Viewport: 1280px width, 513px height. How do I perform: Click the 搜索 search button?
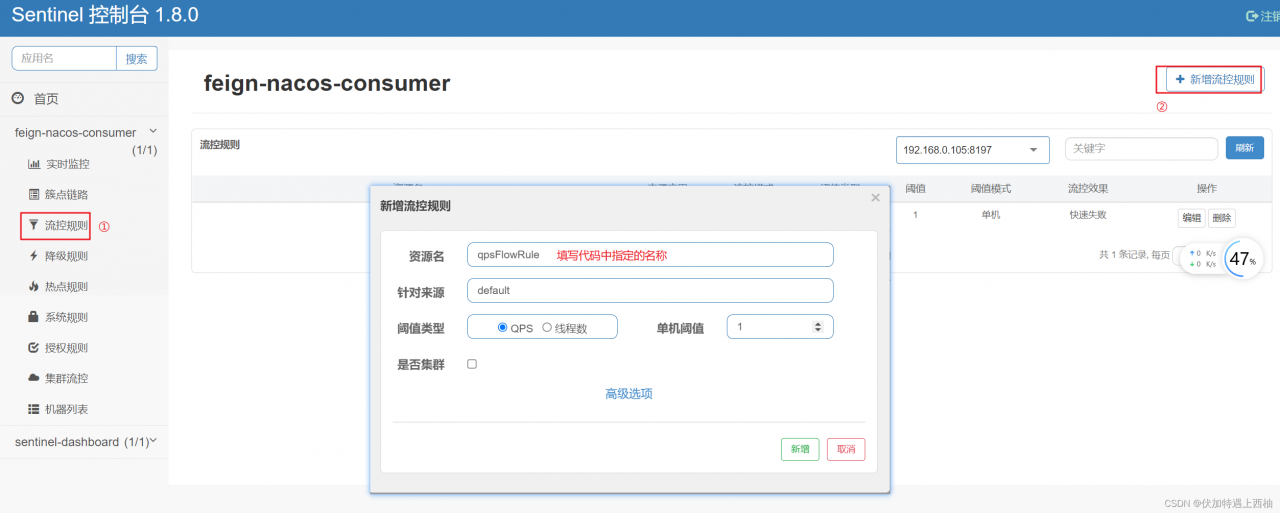[x=137, y=58]
